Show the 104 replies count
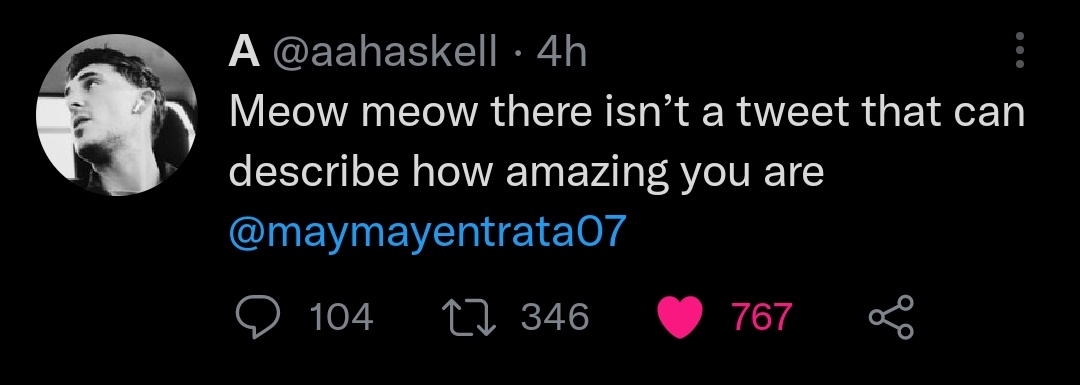The width and height of the screenshot is (1080, 385). (342, 318)
